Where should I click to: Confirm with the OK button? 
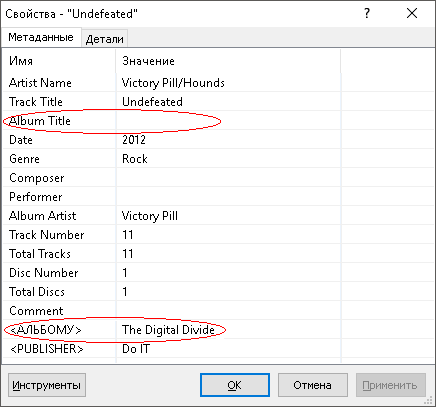point(235,385)
